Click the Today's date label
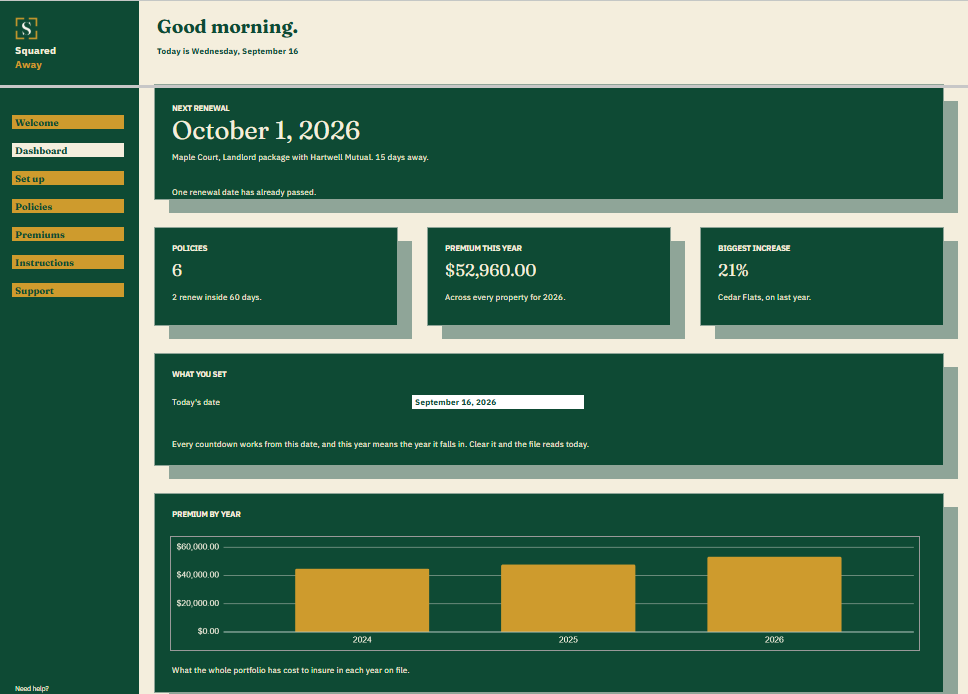Screen dimensions: 968x694 196,402
